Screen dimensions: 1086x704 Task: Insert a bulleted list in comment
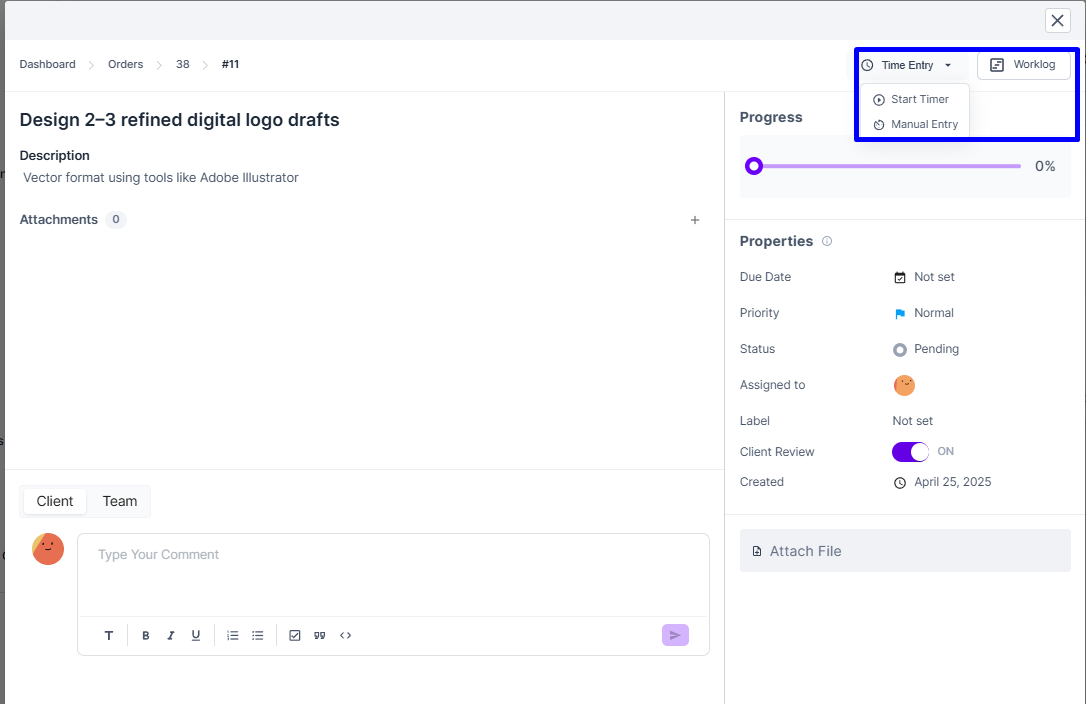click(x=258, y=636)
